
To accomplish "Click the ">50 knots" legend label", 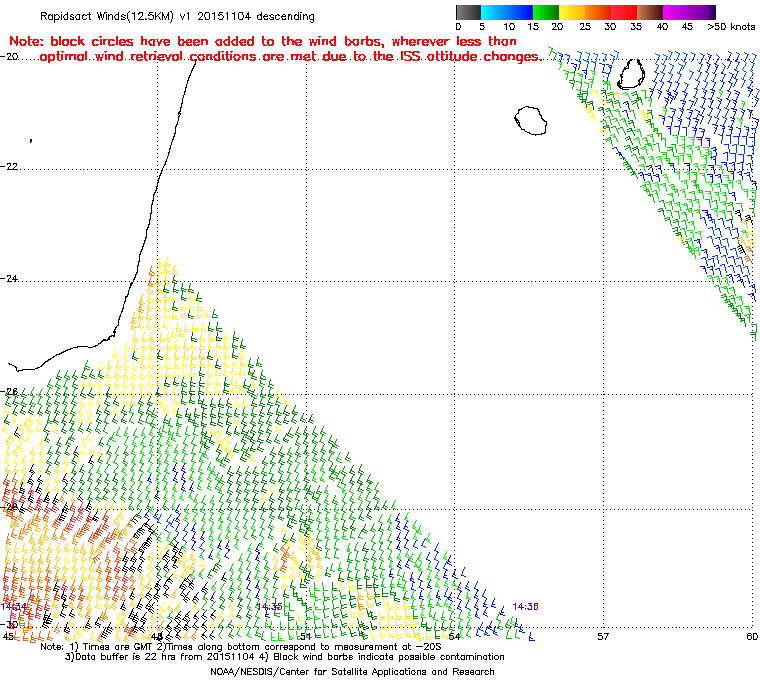I will point(731,27).
